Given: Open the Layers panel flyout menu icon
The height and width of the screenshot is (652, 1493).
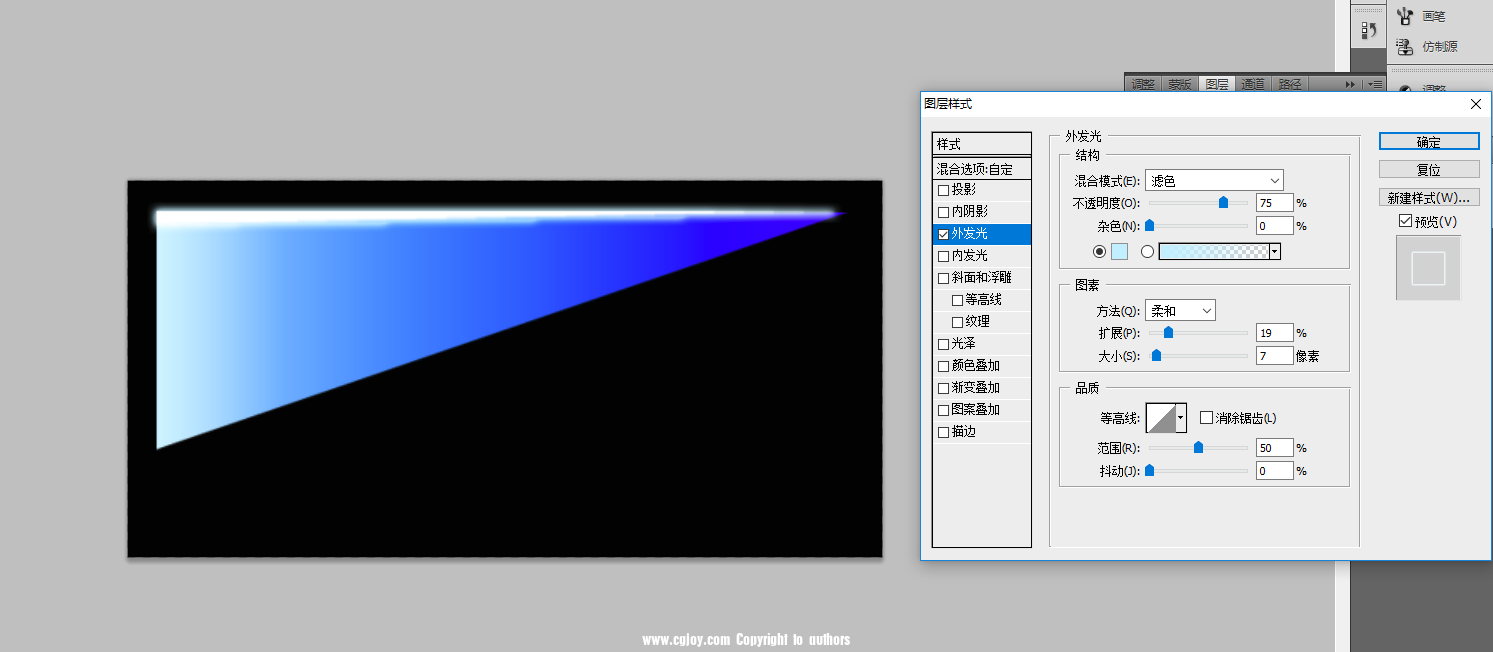Looking at the screenshot, I should tap(1375, 85).
